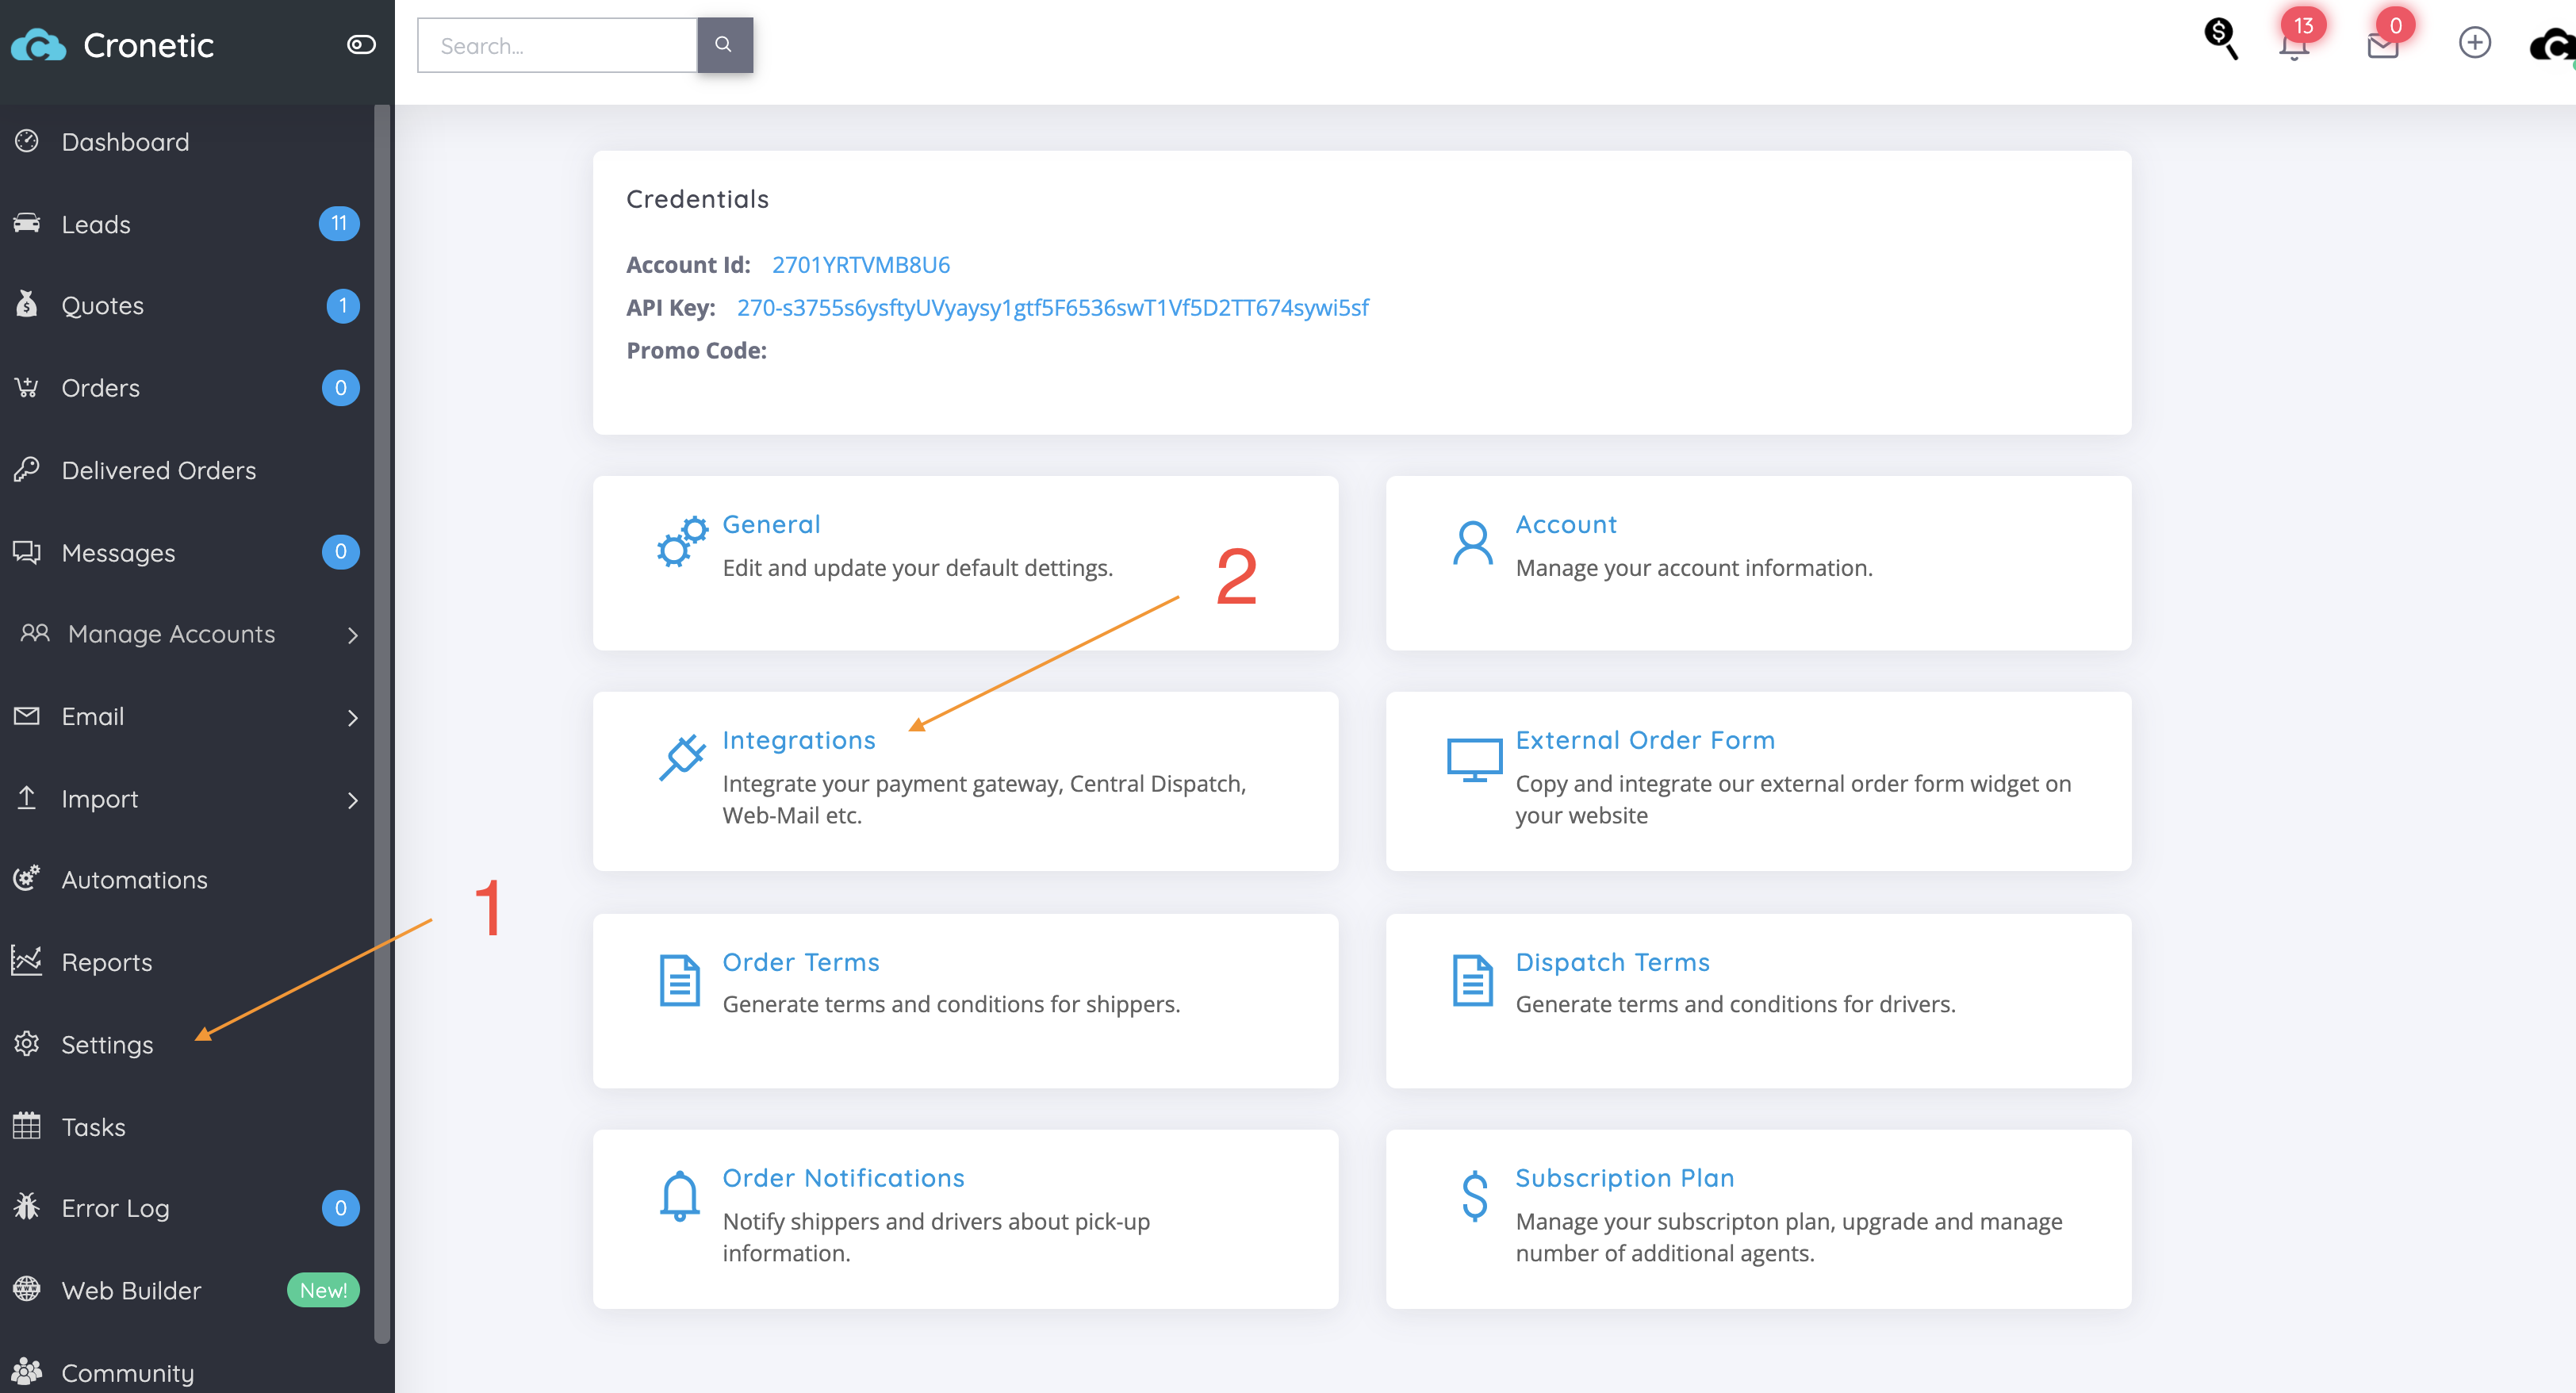
Task: Open the mail envelope icon in header
Action: pyautogui.click(x=2382, y=46)
